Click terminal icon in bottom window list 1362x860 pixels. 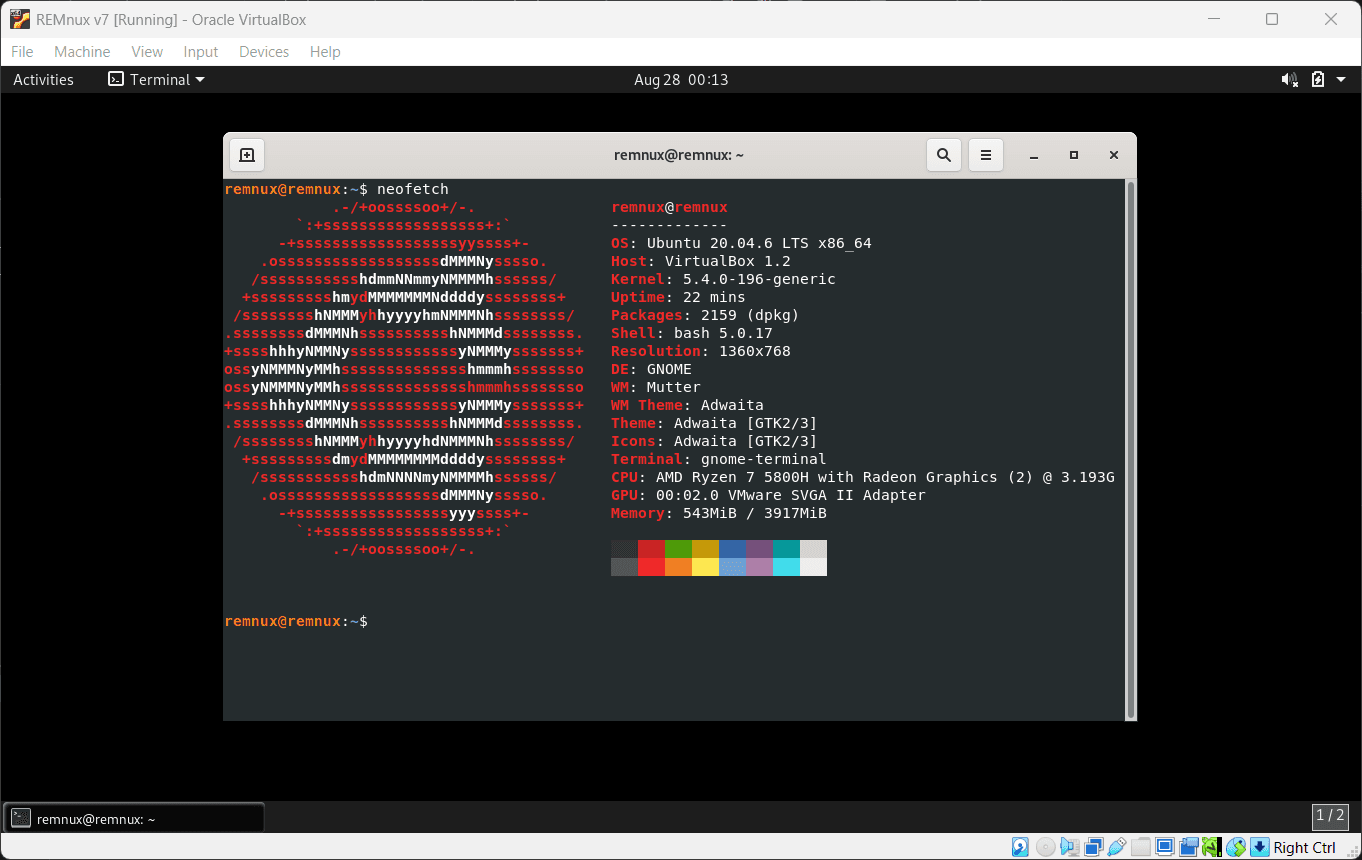point(20,819)
